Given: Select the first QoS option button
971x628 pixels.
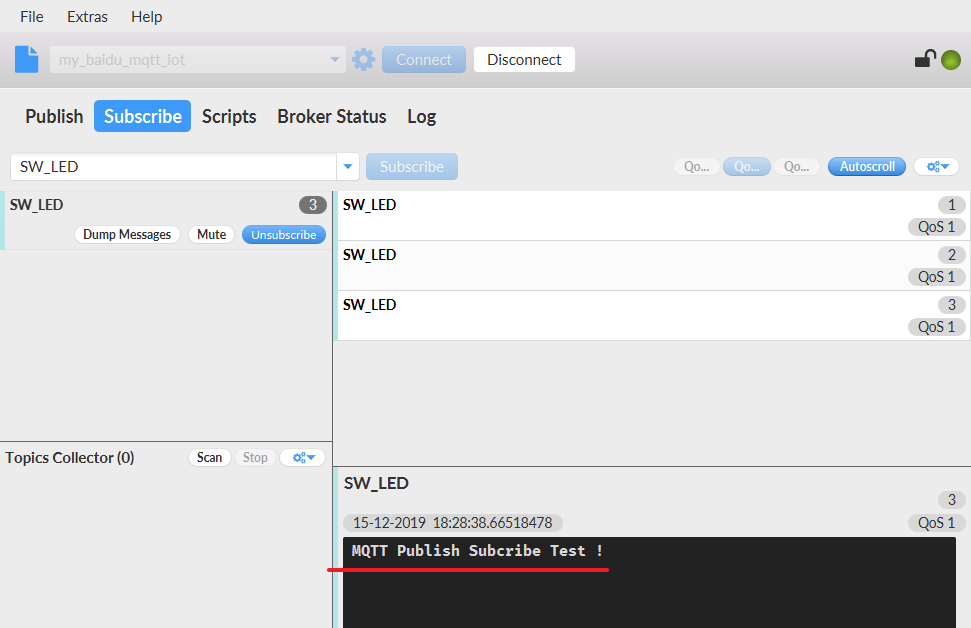Looking at the screenshot, I should [696, 167].
